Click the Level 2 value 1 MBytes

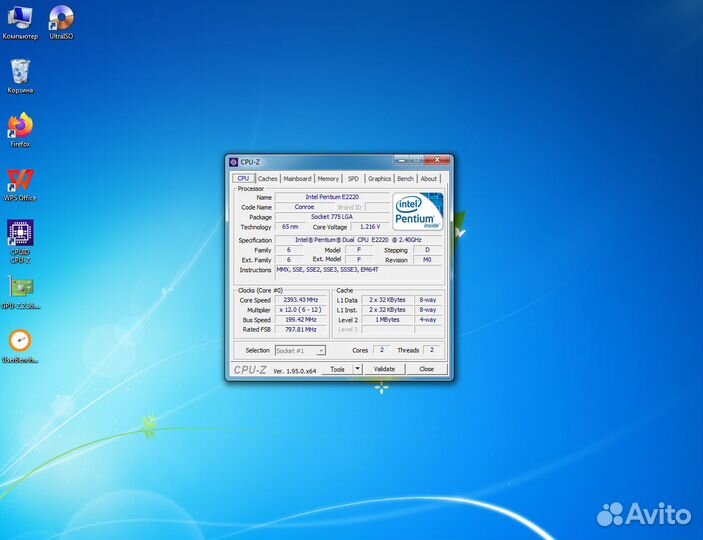(x=387, y=319)
